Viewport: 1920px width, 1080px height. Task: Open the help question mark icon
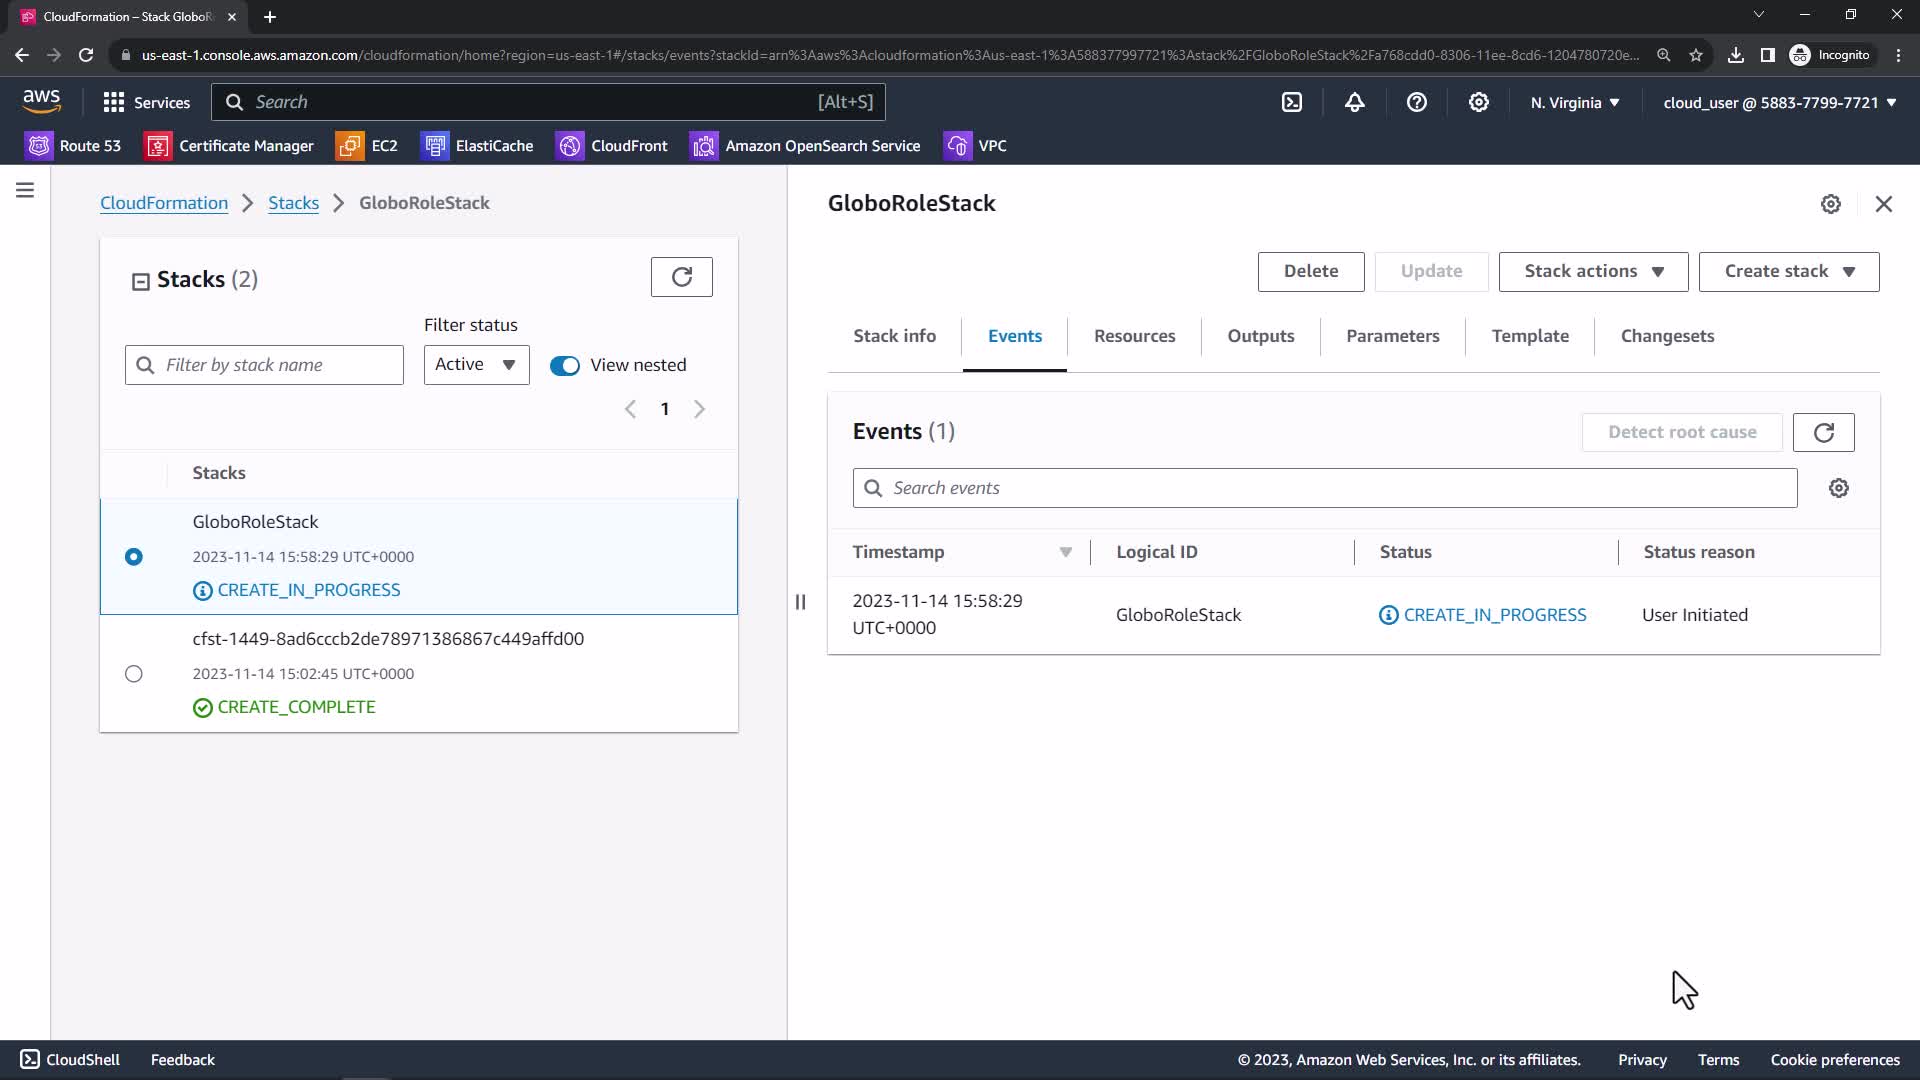click(x=1416, y=102)
